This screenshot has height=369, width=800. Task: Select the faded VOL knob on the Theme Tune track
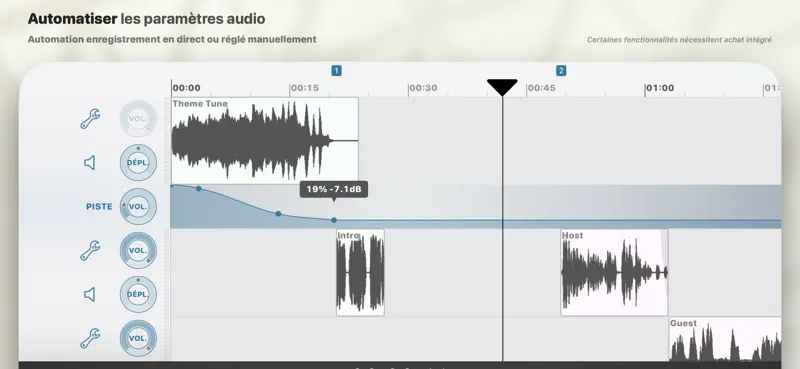138,119
